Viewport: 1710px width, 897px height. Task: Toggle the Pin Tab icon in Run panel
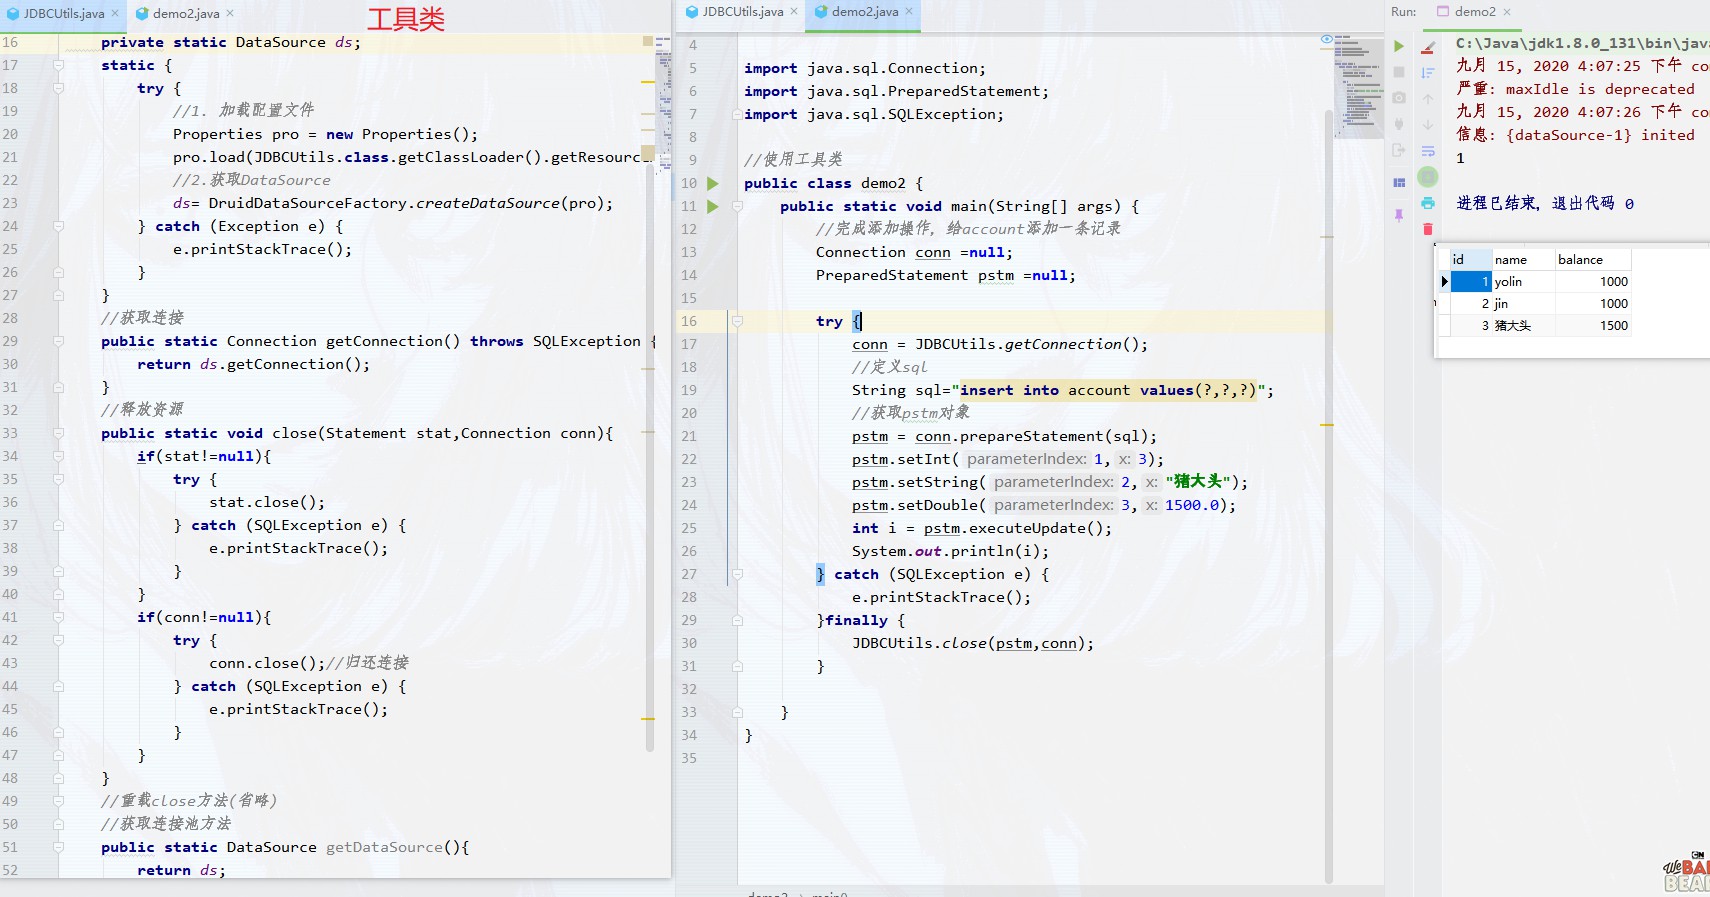tap(1399, 215)
